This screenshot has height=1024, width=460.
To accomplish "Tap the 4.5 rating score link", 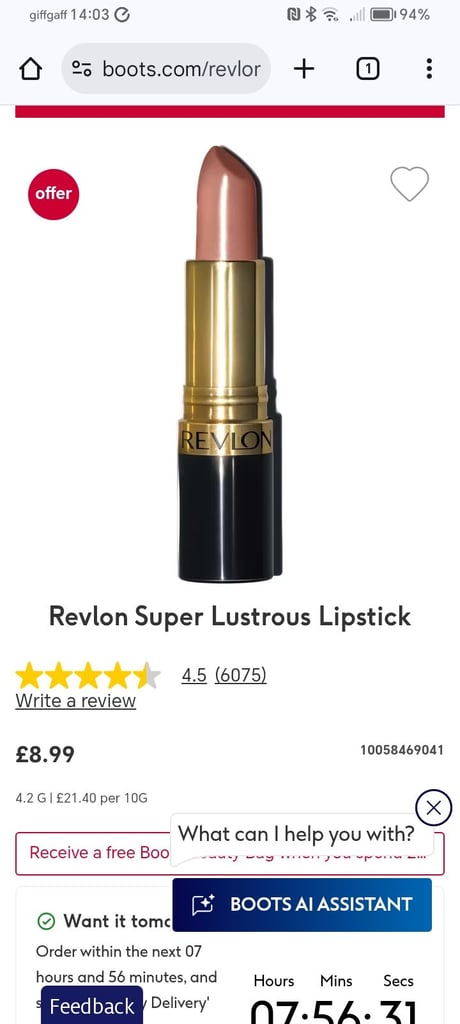I will [194, 675].
